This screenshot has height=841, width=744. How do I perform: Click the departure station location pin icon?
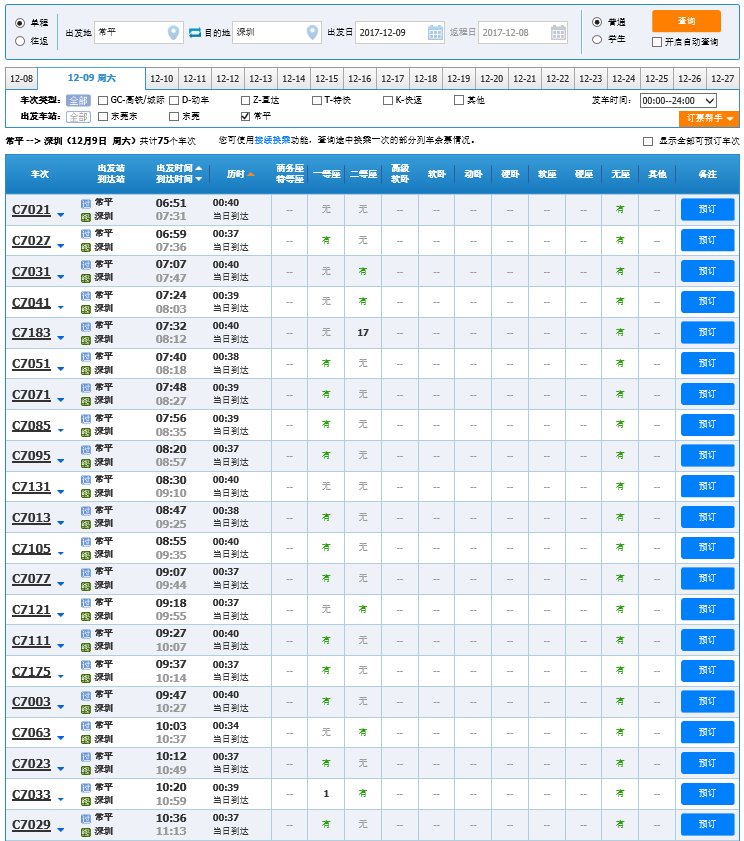pyautogui.click(x=175, y=33)
